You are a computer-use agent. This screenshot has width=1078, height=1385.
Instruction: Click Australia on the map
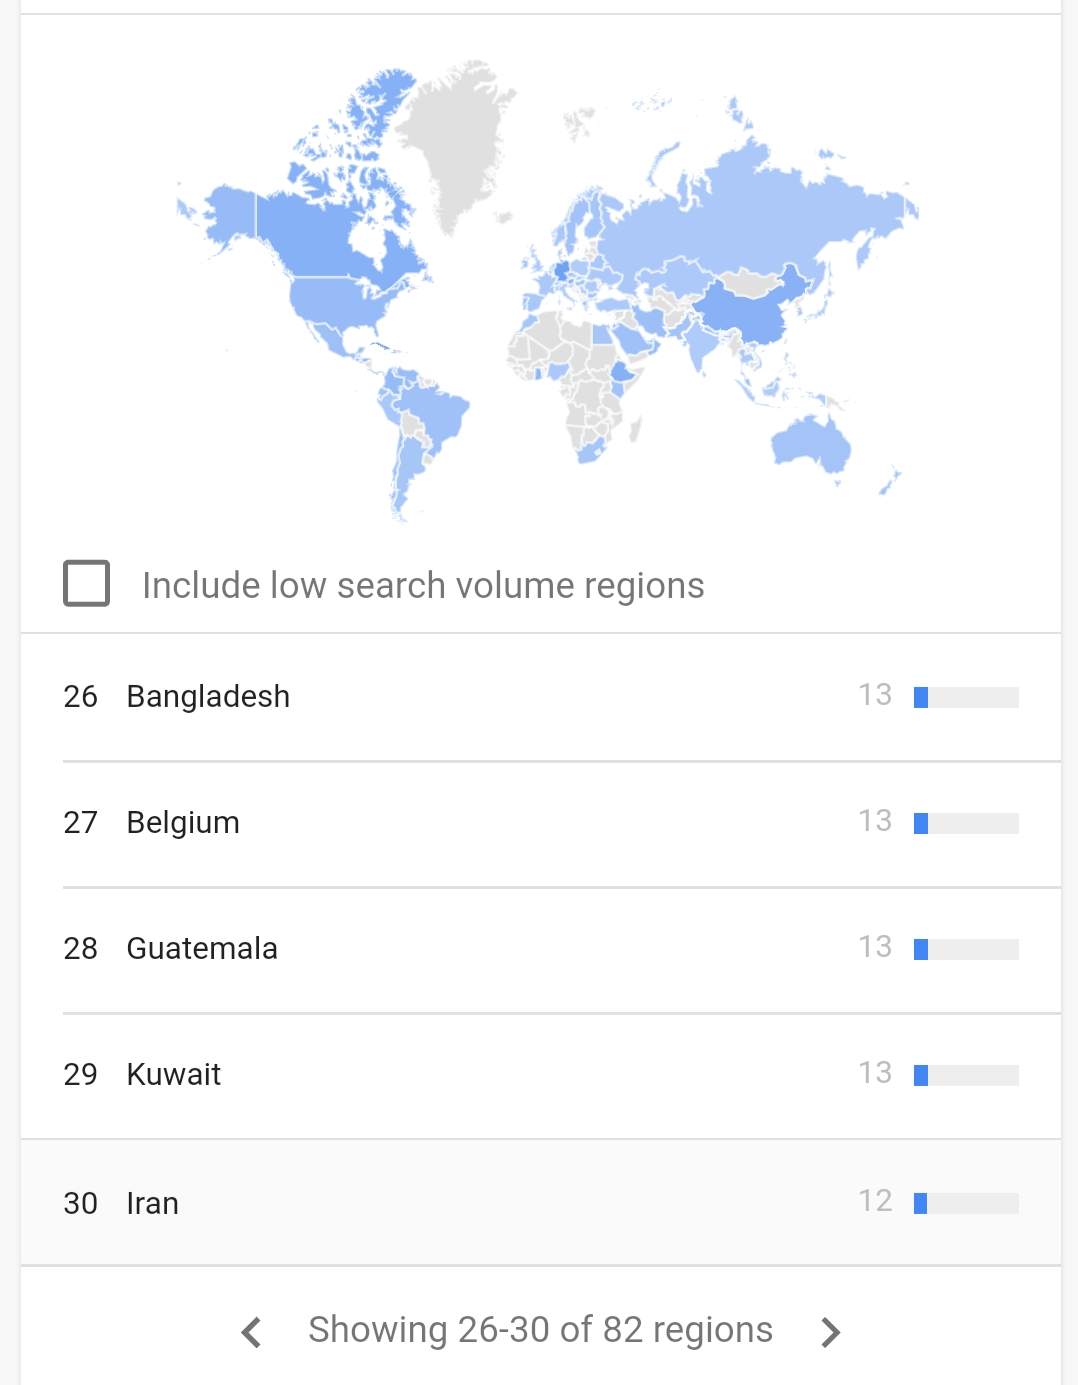click(x=810, y=442)
